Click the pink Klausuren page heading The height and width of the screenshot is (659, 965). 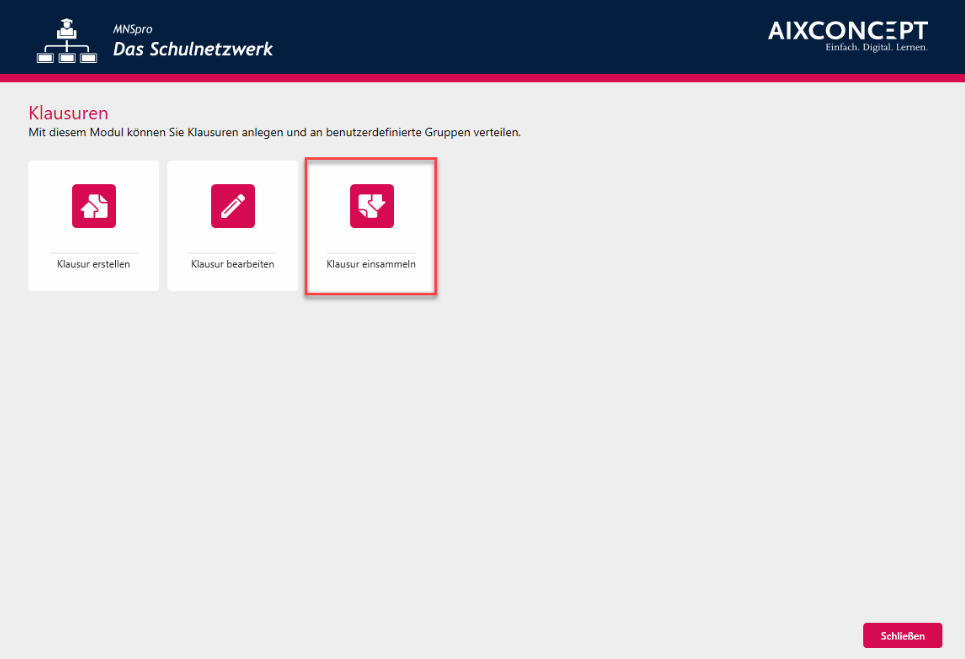tap(68, 112)
